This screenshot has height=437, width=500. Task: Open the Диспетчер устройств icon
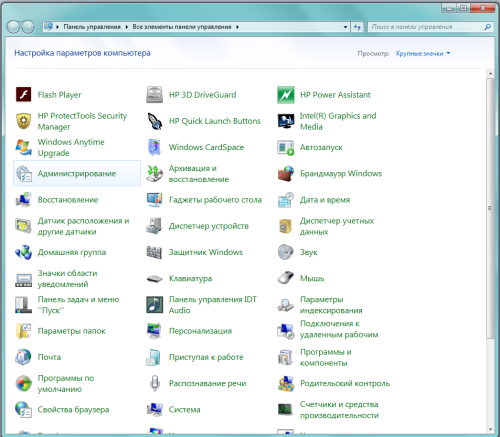pyautogui.click(x=154, y=226)
